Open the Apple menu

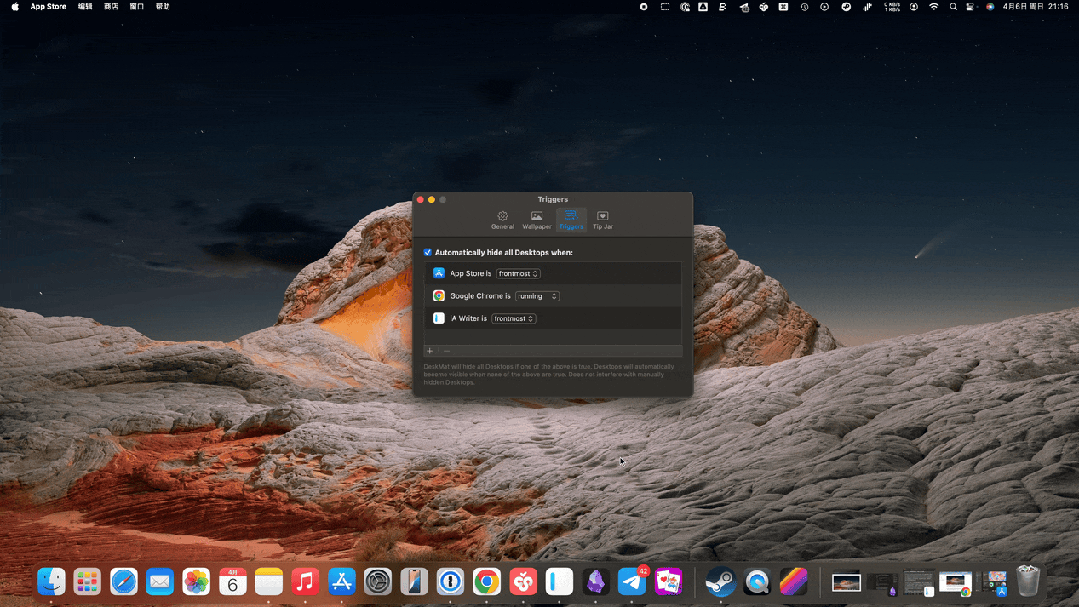pyautogui.click(x=15, y=7)
